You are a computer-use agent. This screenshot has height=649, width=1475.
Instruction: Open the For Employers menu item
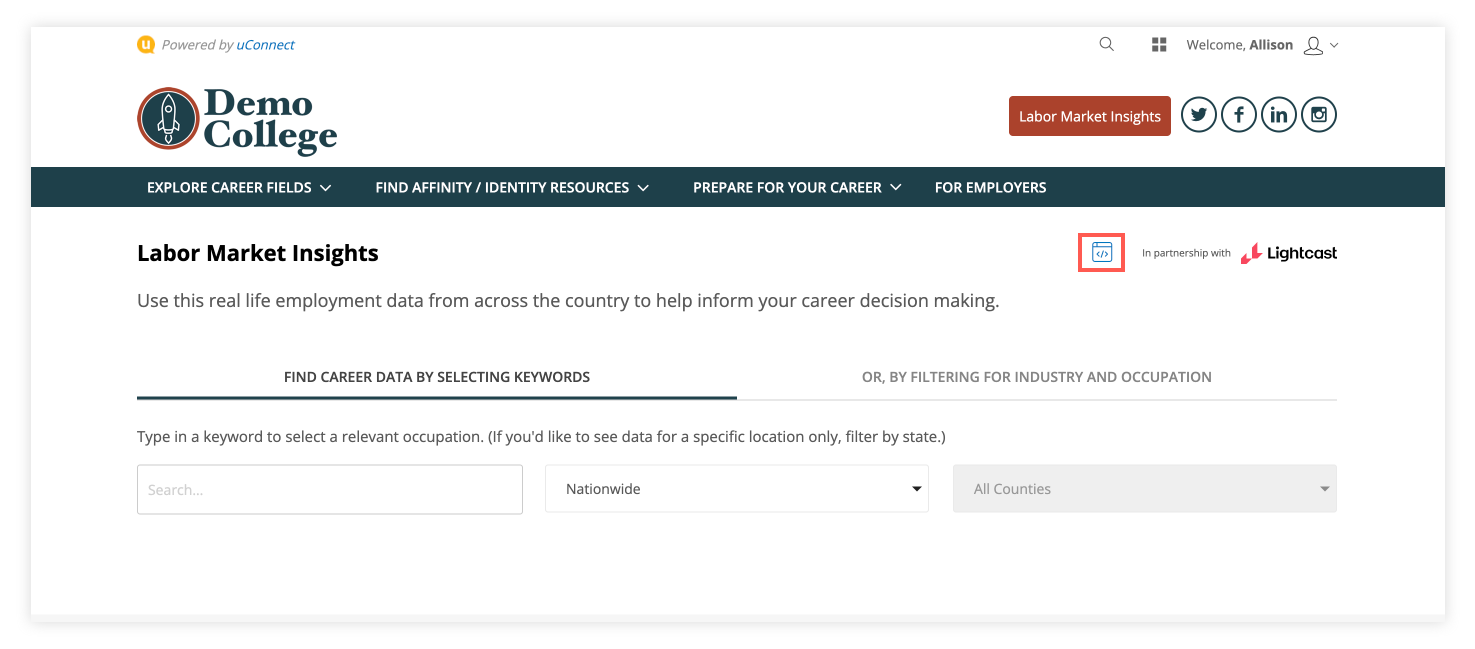point(990,187)
